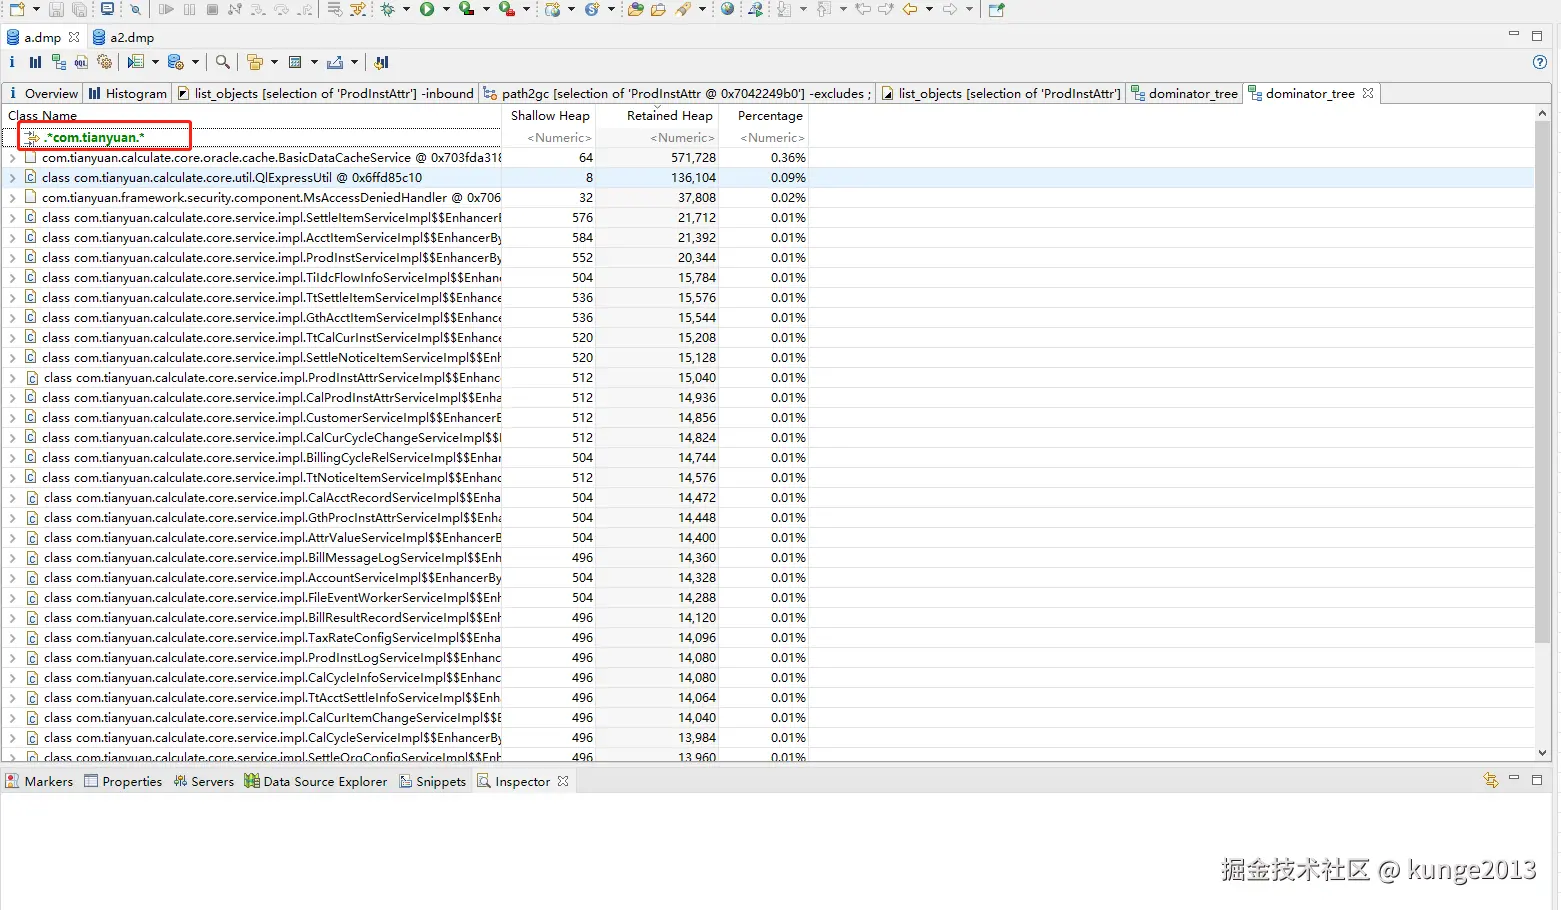Close the active dominator_tree tab
This screenshot has height=910, width=1561.
point(1368,93)
